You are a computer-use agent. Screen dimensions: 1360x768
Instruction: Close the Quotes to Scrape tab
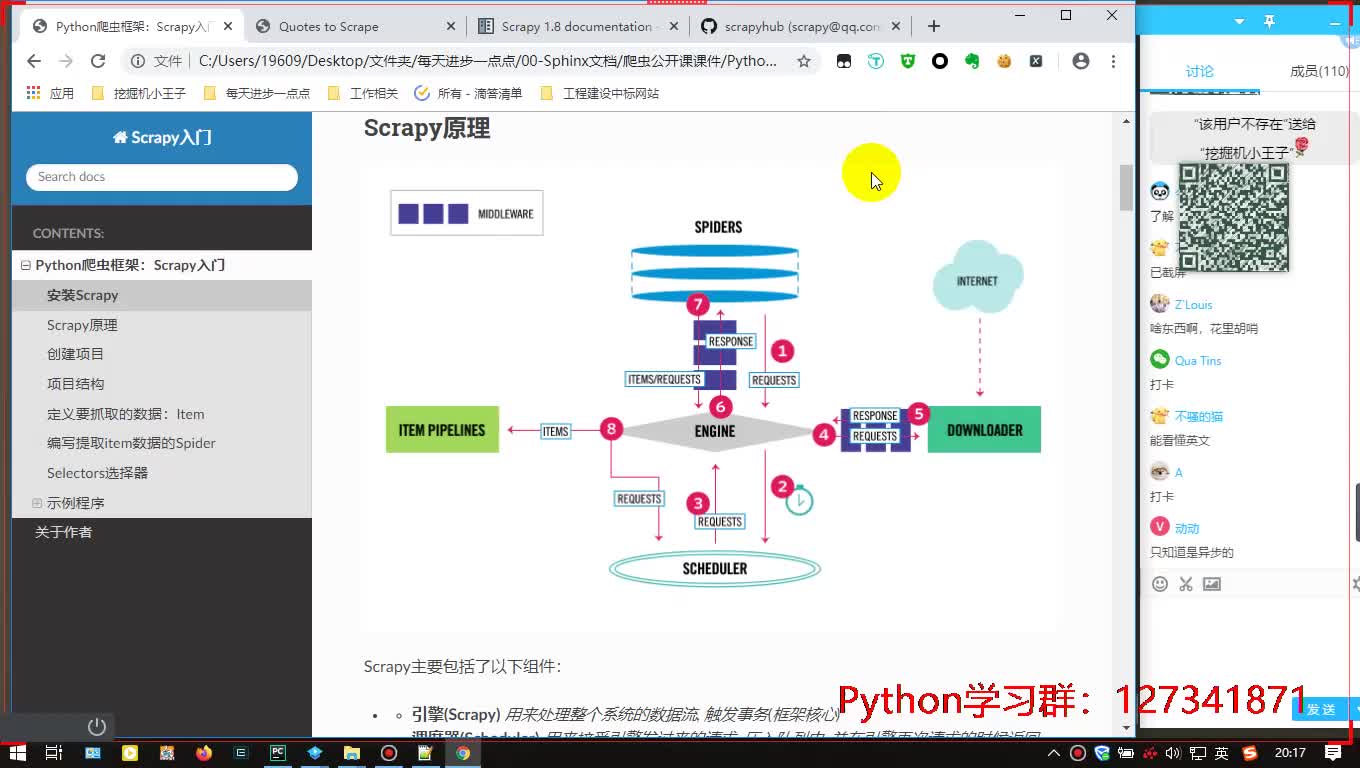[450, 27]
